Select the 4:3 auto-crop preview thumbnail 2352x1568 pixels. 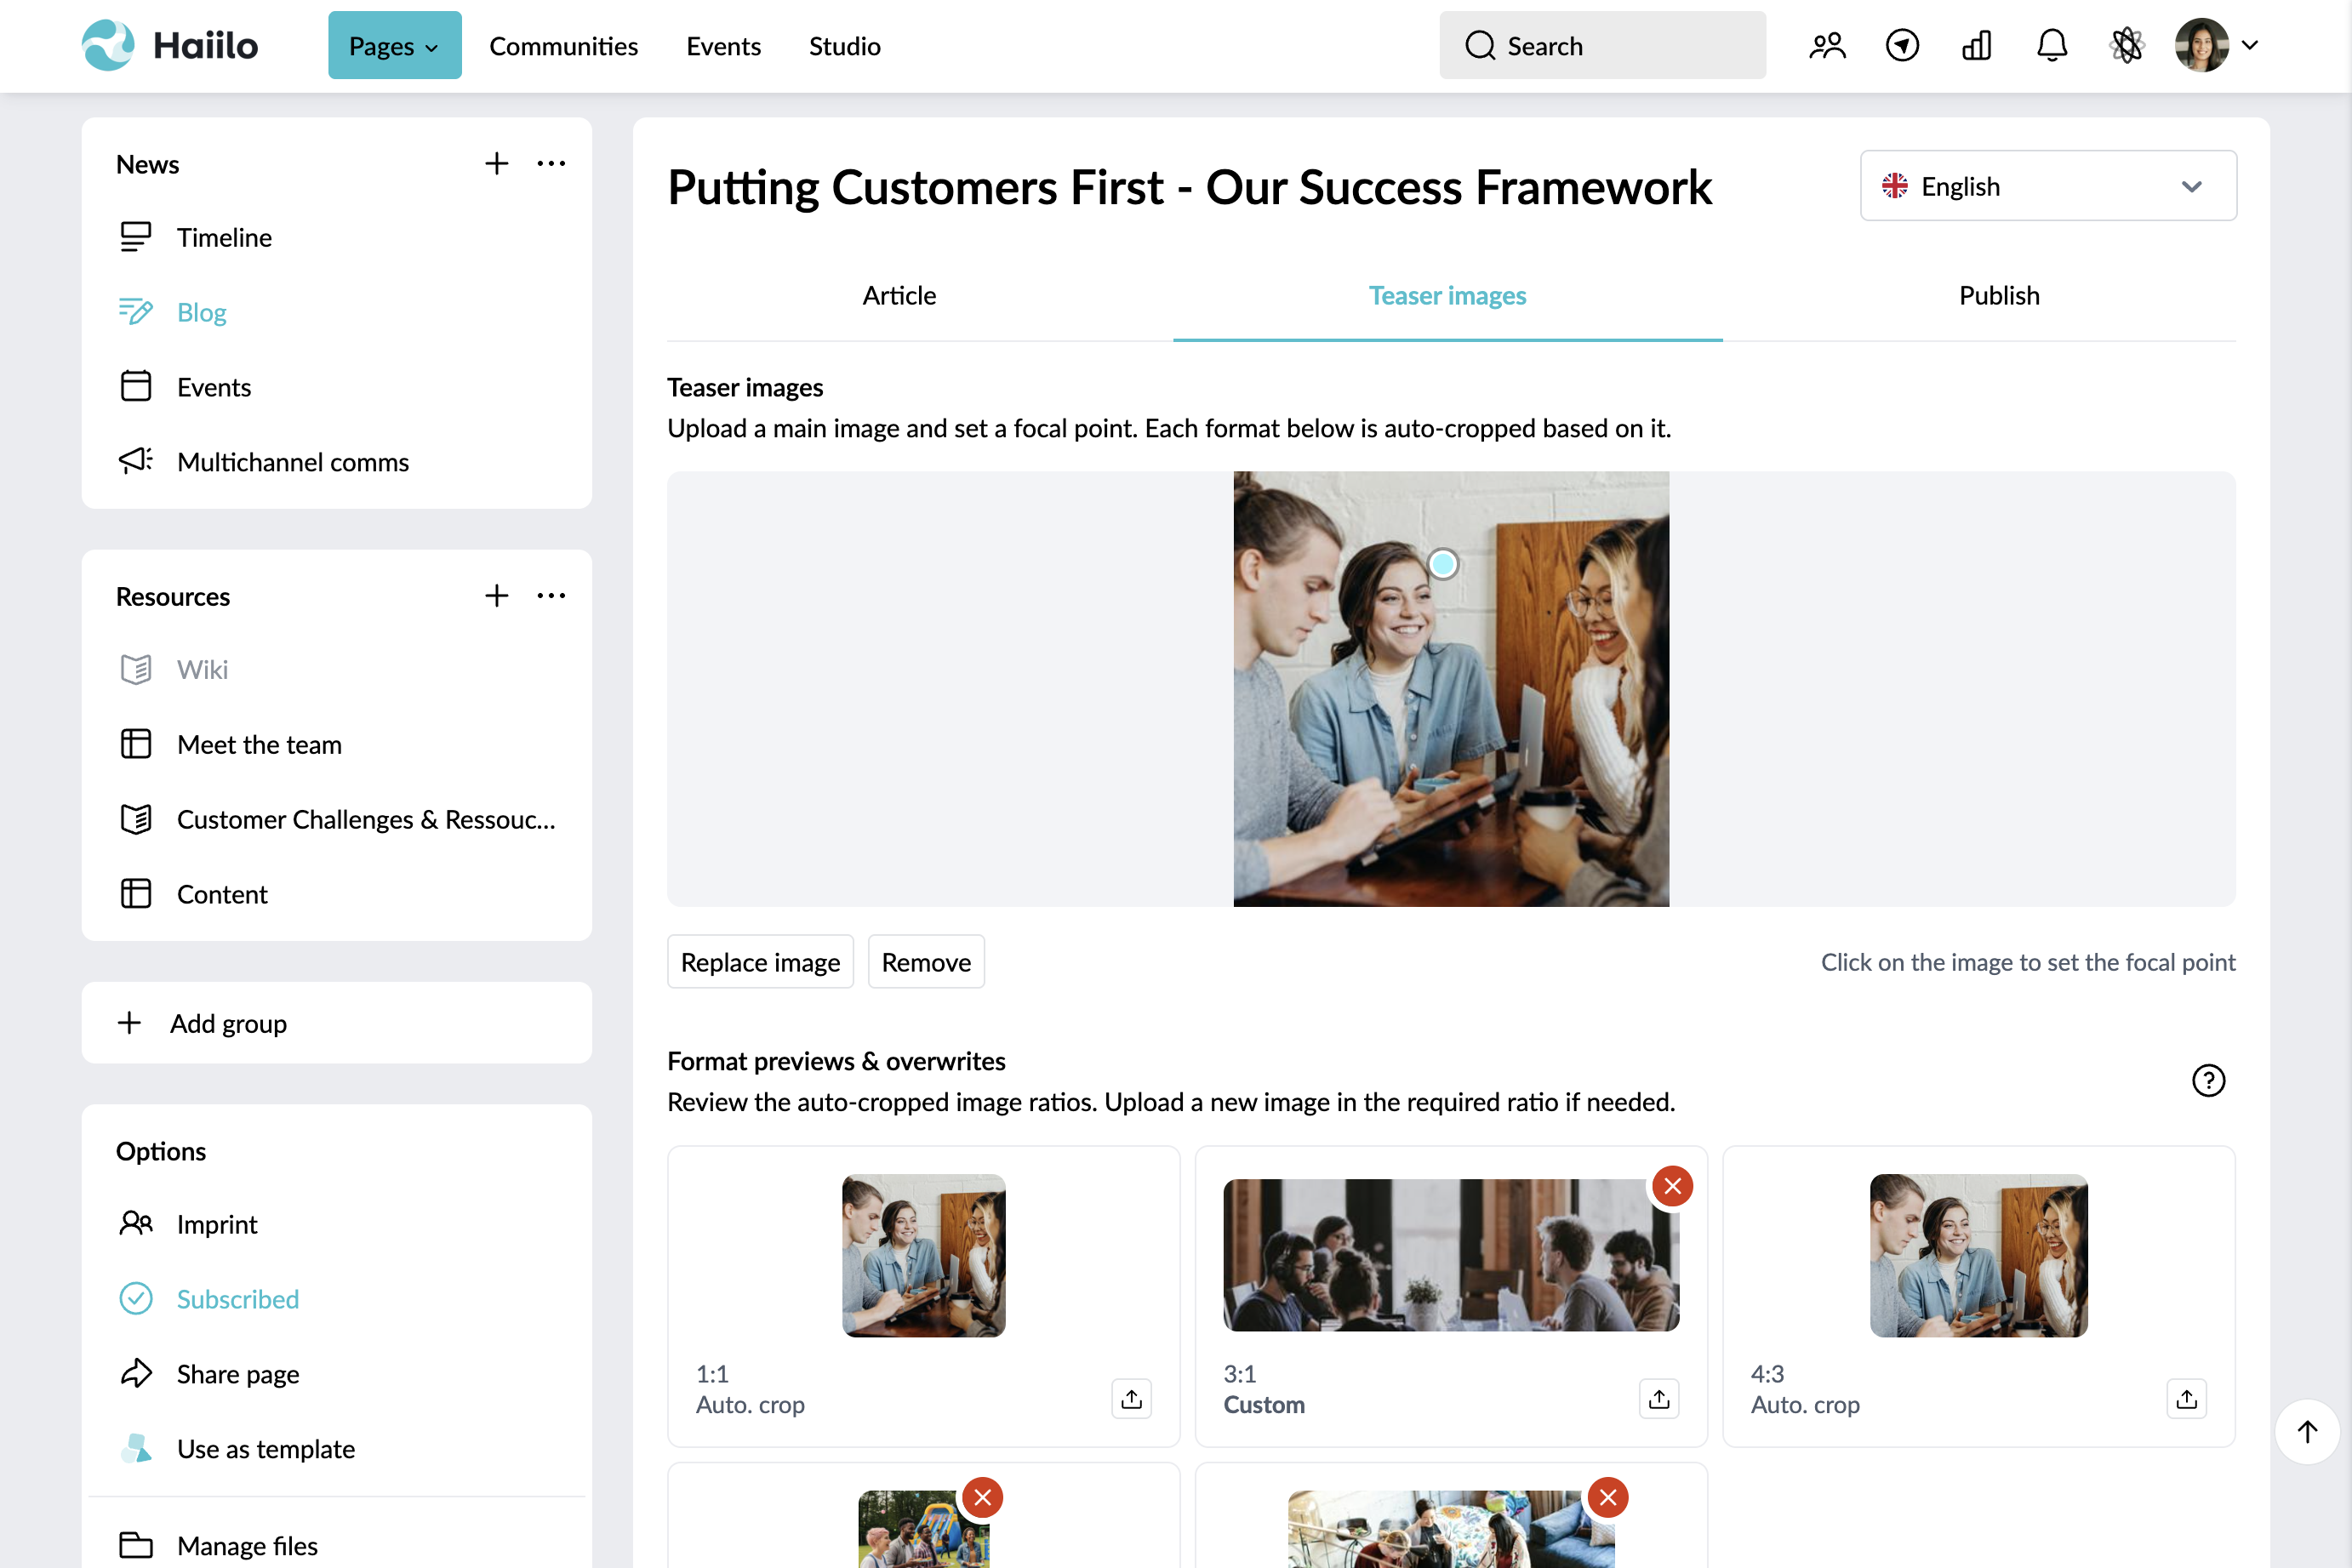(x=1978, y=1255)
